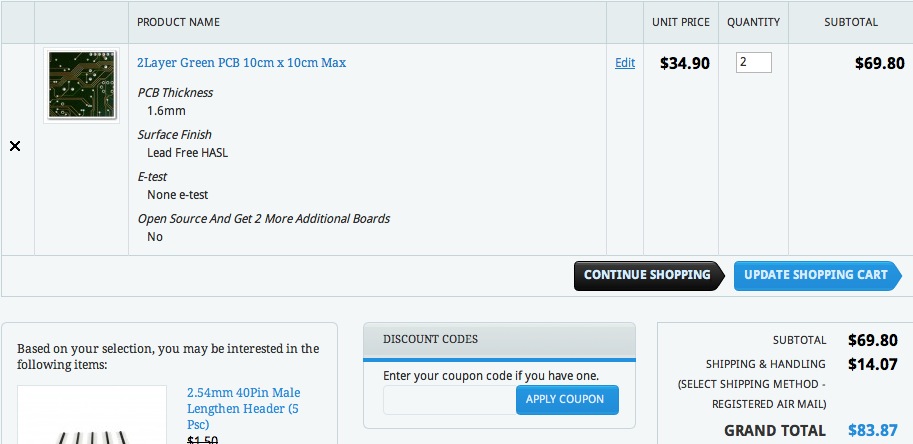Screen dimensions: 913x444
Task: Click the $83.87 grand total amount
Action: click(873, 431)
